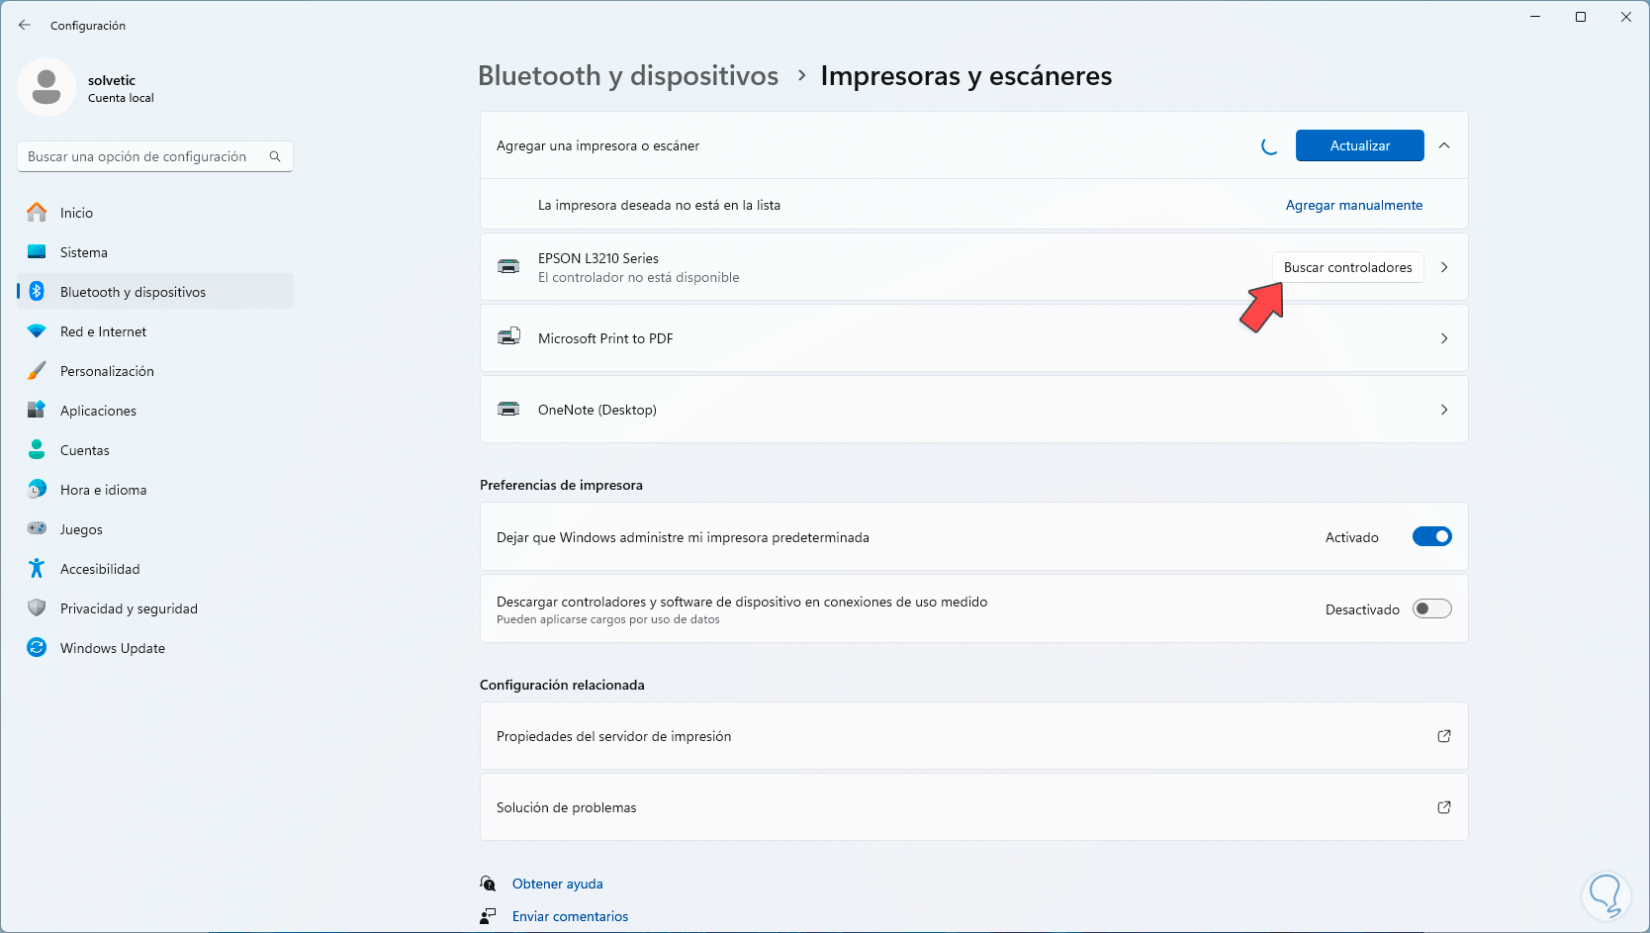Click the solvetic user avatar
The height and width of the screenshot is (933, 1650).
pyautogui.click(x=47, y=87)
